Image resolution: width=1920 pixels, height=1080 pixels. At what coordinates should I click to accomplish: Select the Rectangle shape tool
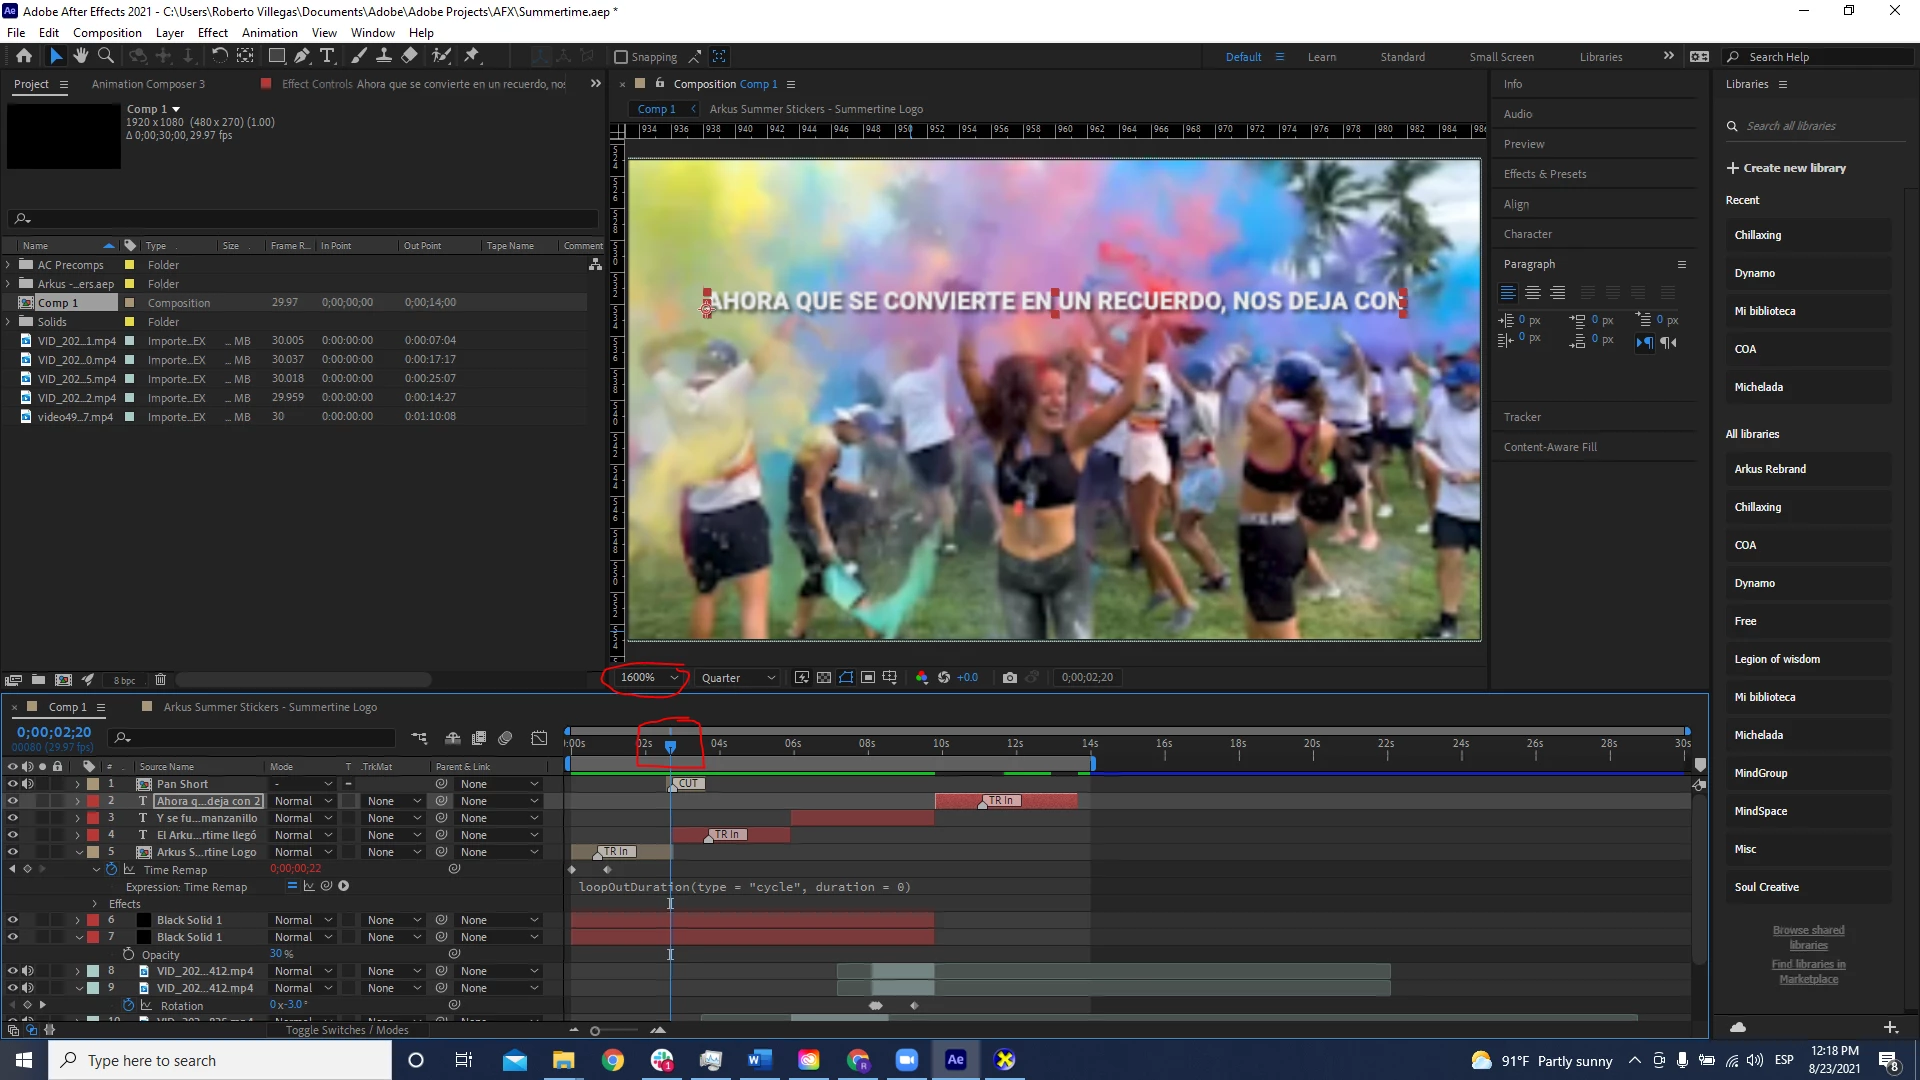277,56
